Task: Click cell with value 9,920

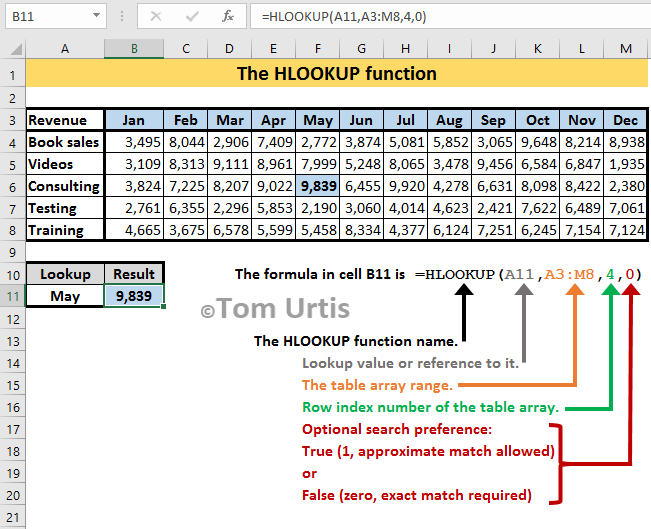Action: point(406,186)
